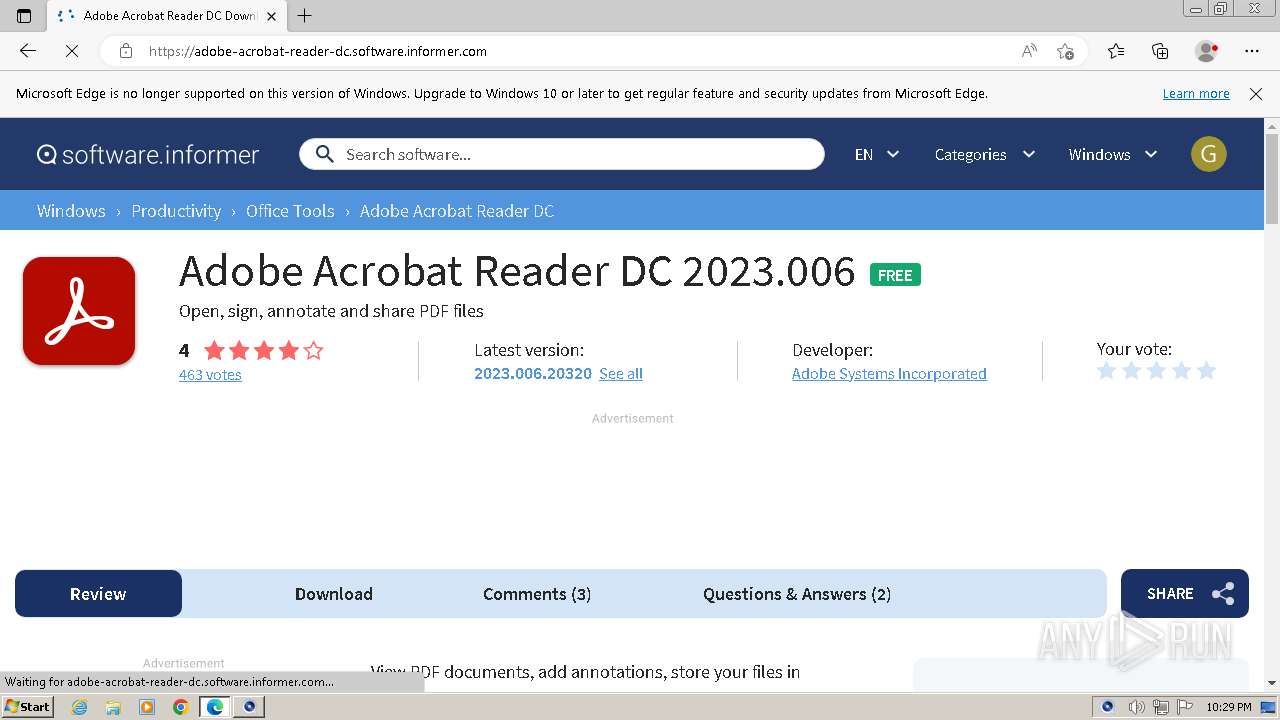Viewport: 1280px width, 720px height.
Task: Vote one star in Your vote
Action: point(1106,371)
